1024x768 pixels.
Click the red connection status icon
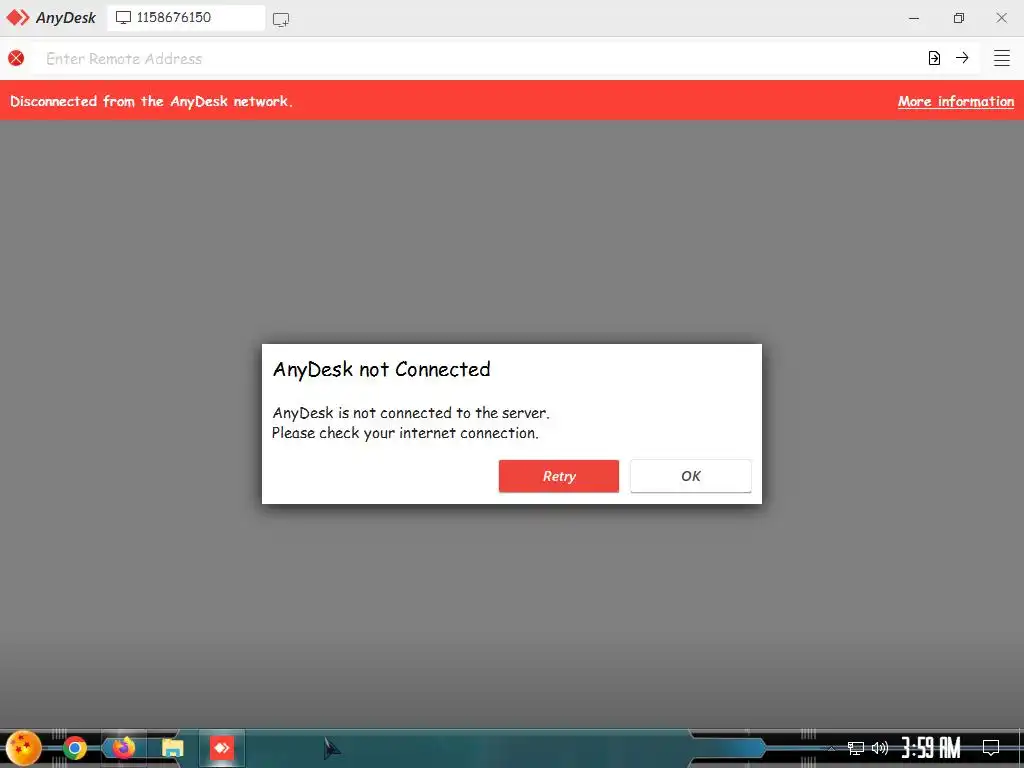pyautogui.click(x=16, y=58)
